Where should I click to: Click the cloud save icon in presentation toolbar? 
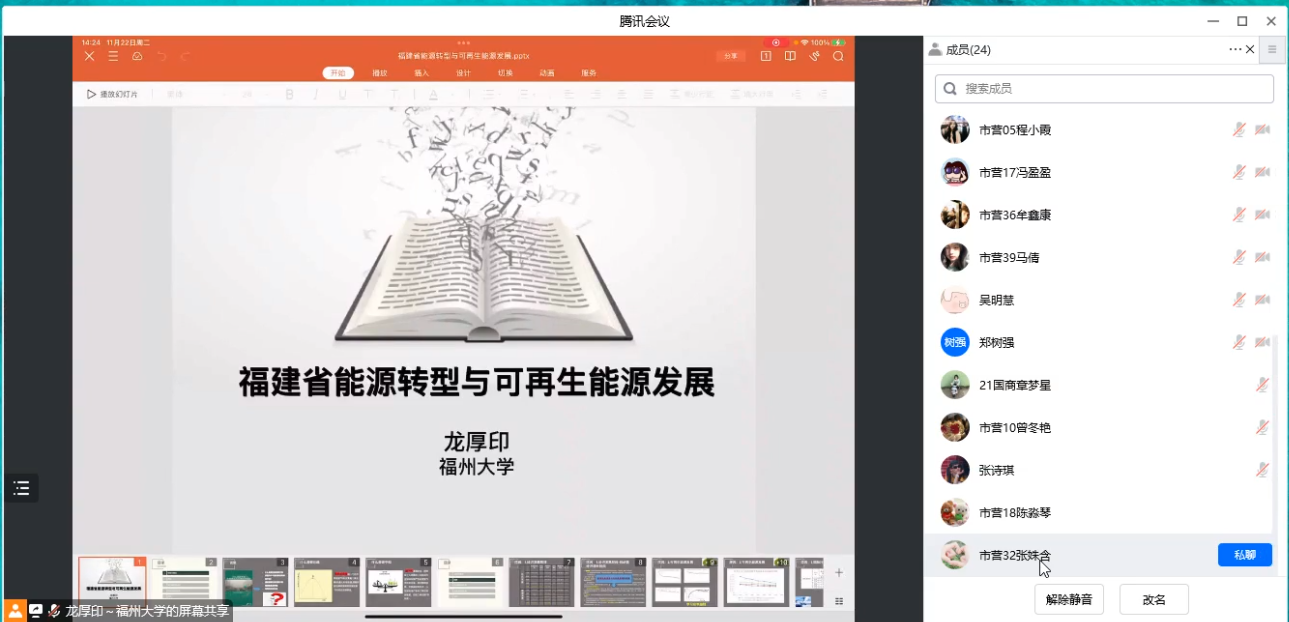coord(137,56)
